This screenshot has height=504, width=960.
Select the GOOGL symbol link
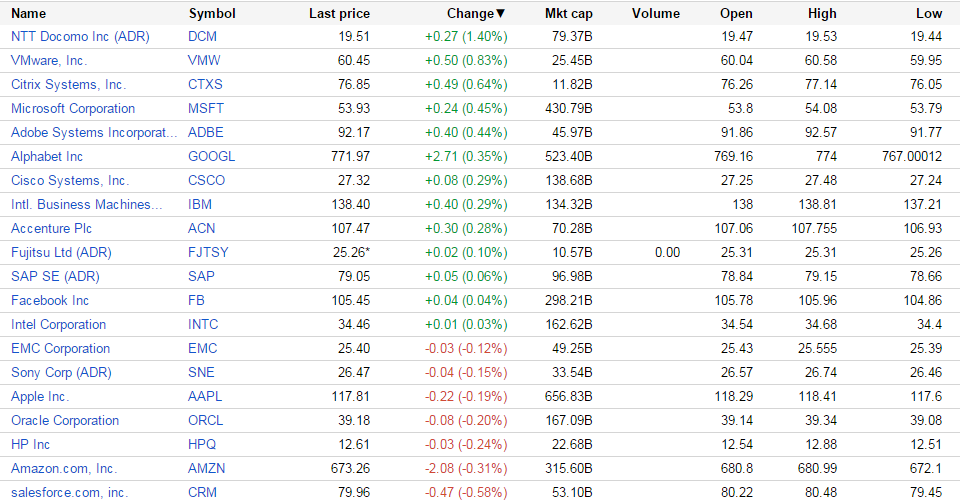coord(212,156)
